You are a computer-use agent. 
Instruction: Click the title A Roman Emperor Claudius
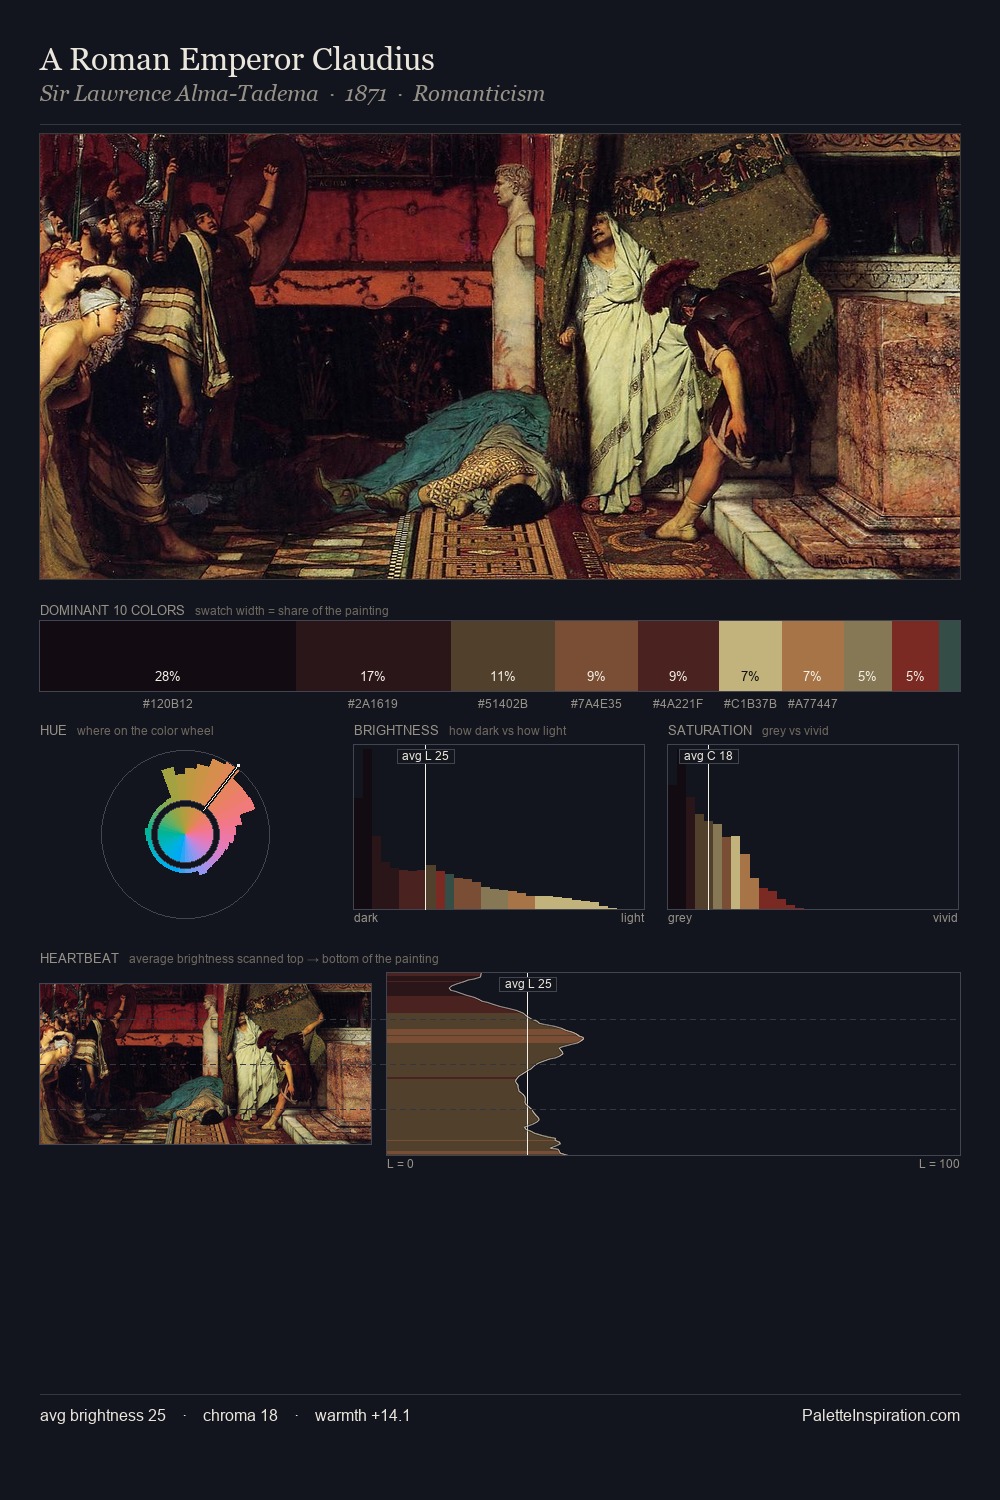tap(237, 60)
